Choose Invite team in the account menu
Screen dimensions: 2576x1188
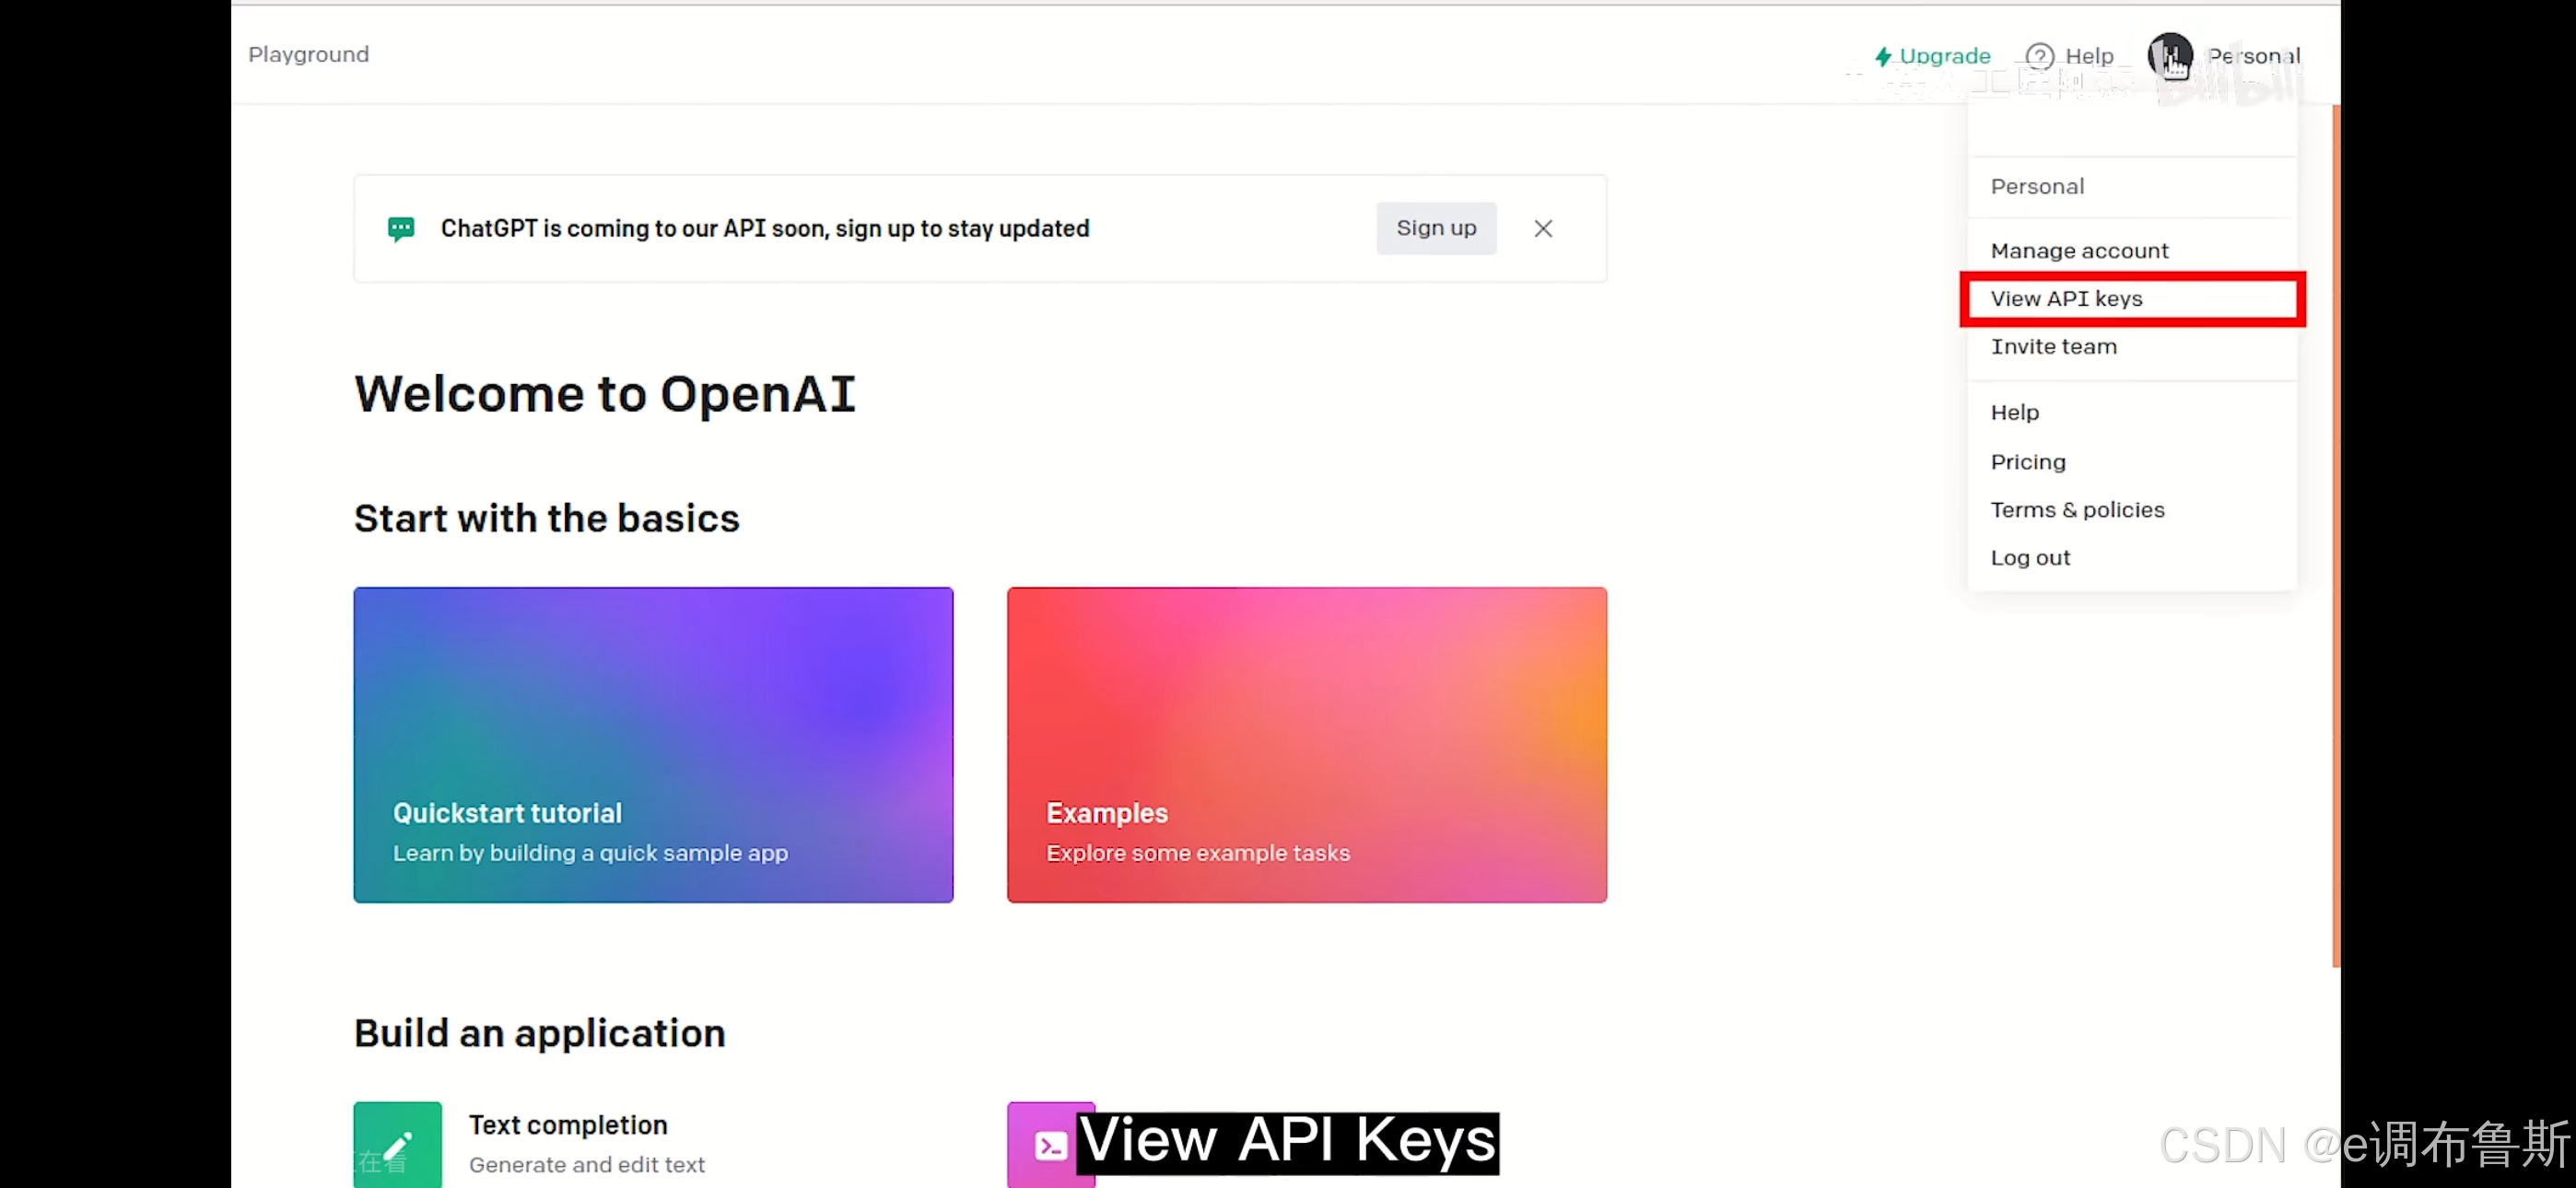click(2053, 346)
